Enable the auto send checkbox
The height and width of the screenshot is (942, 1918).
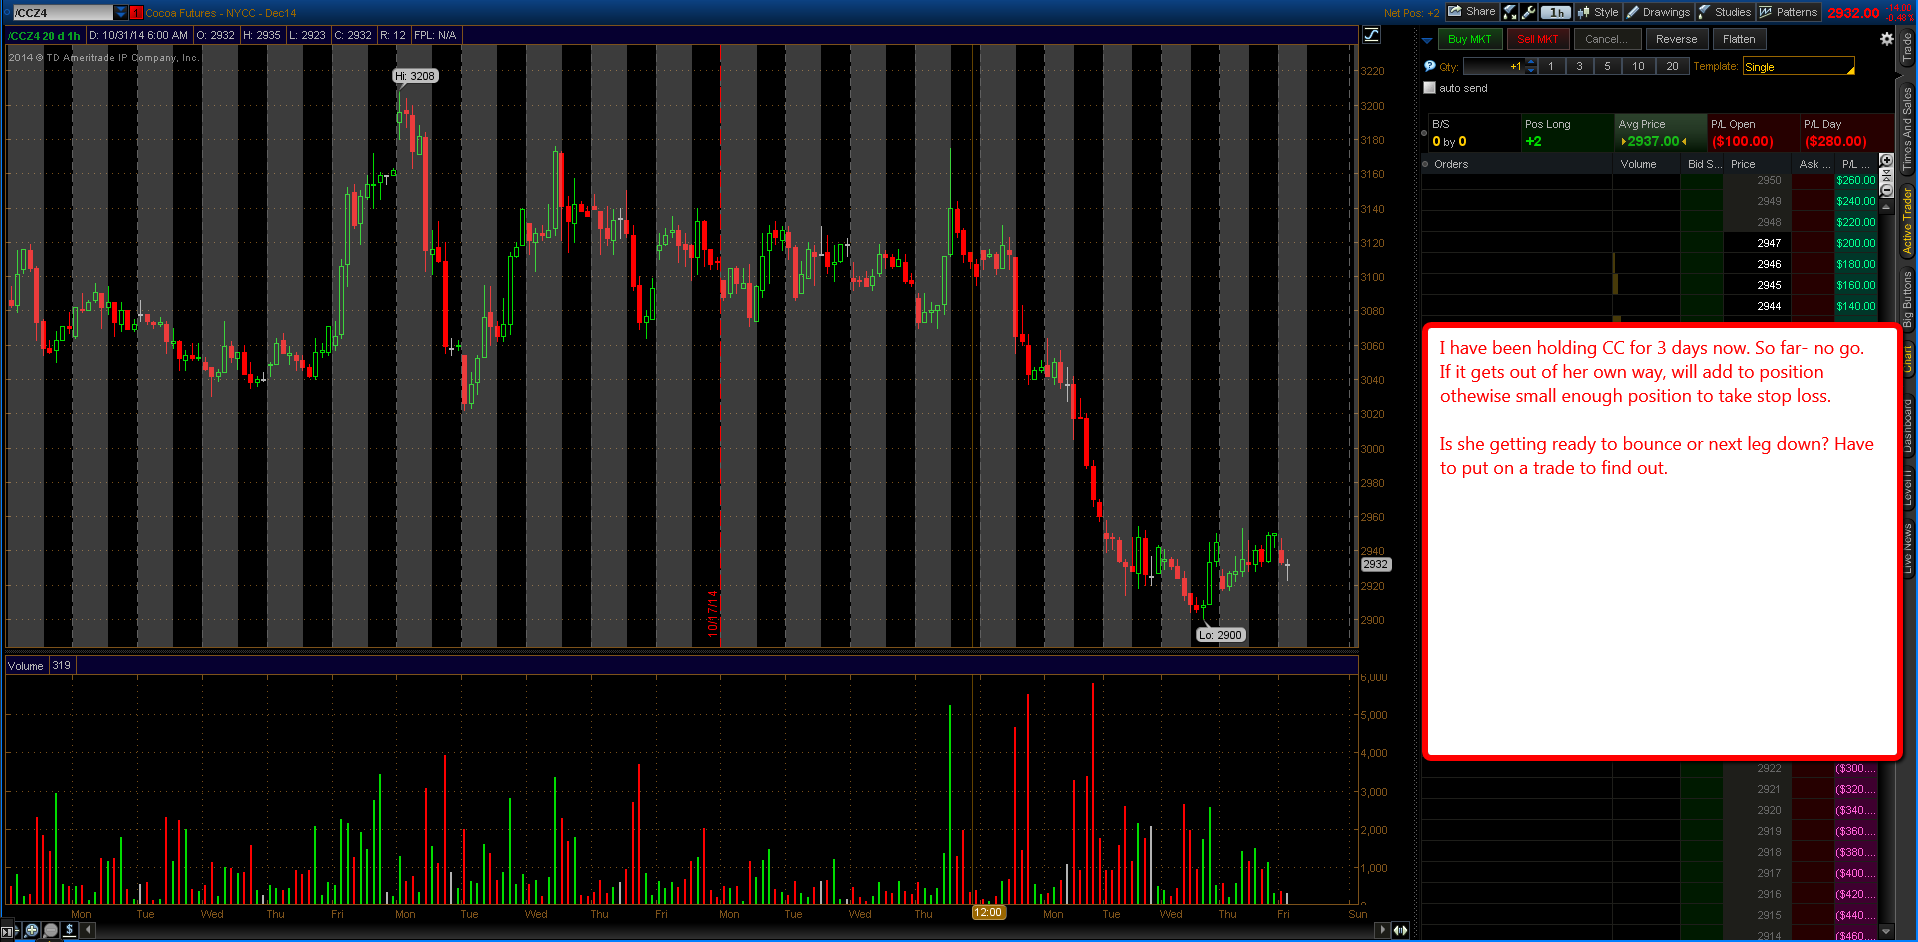coord(1429,88)
